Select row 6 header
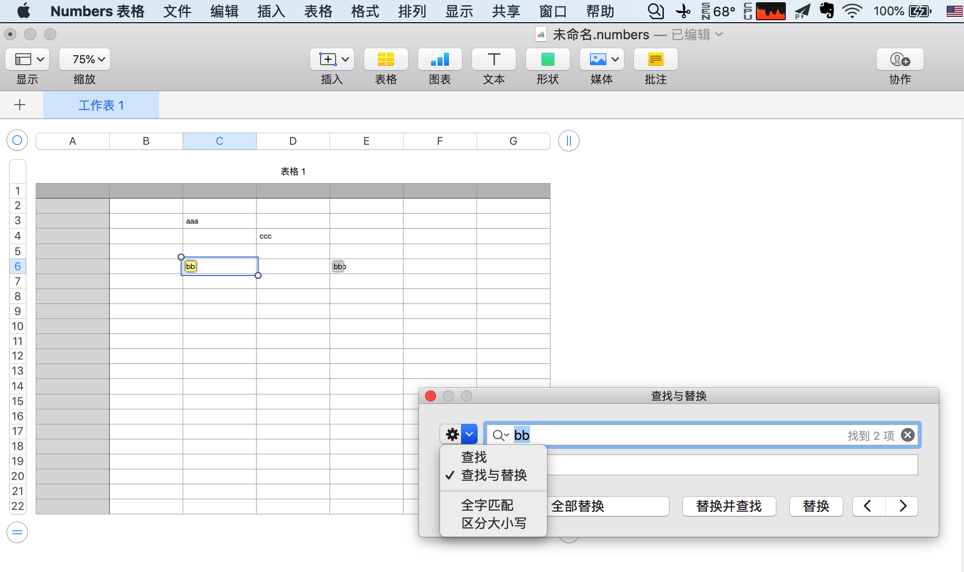 click(17, 266)
